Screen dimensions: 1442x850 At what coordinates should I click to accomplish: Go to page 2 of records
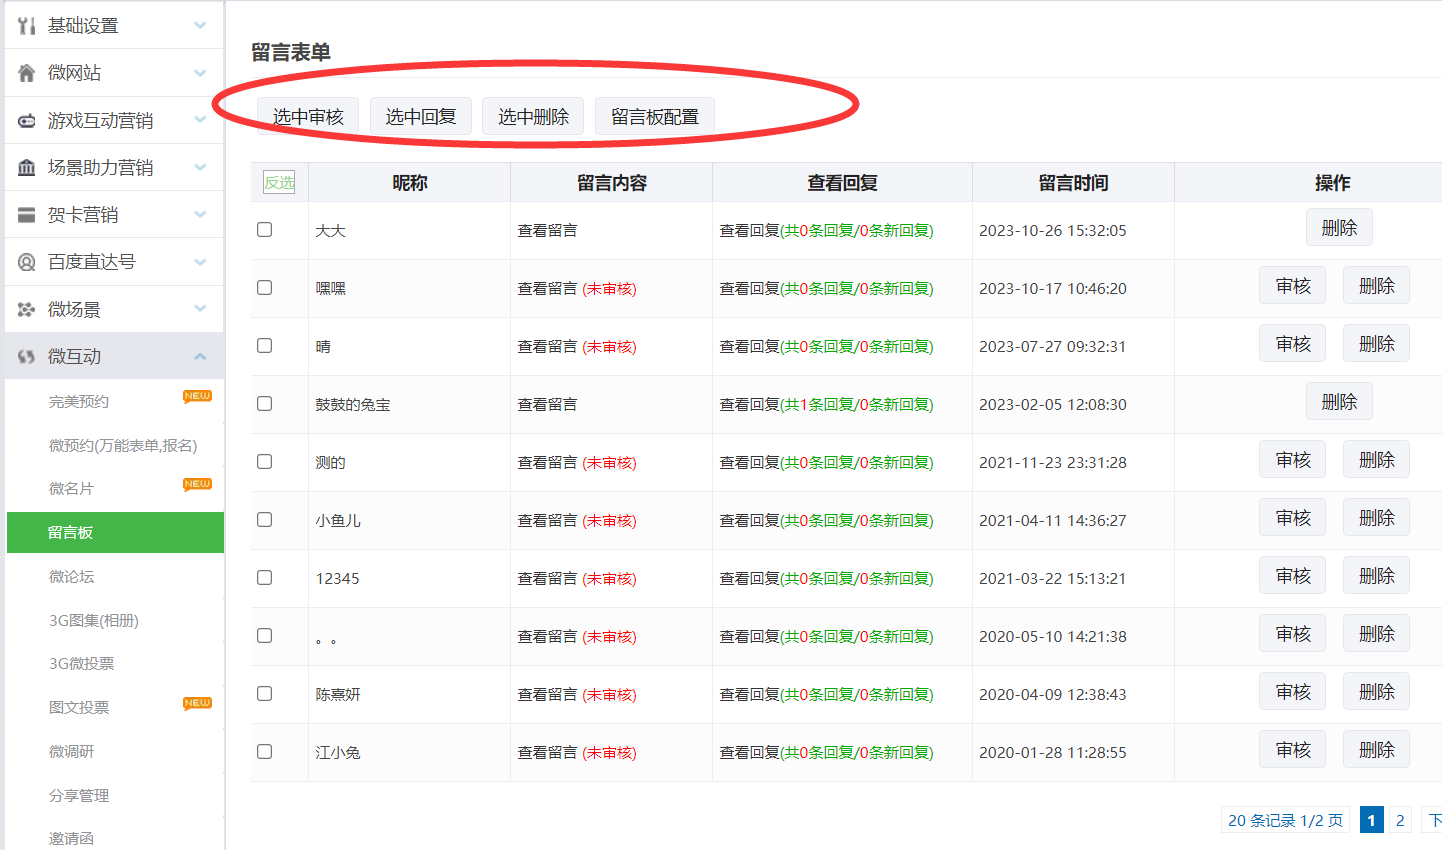1400,820
